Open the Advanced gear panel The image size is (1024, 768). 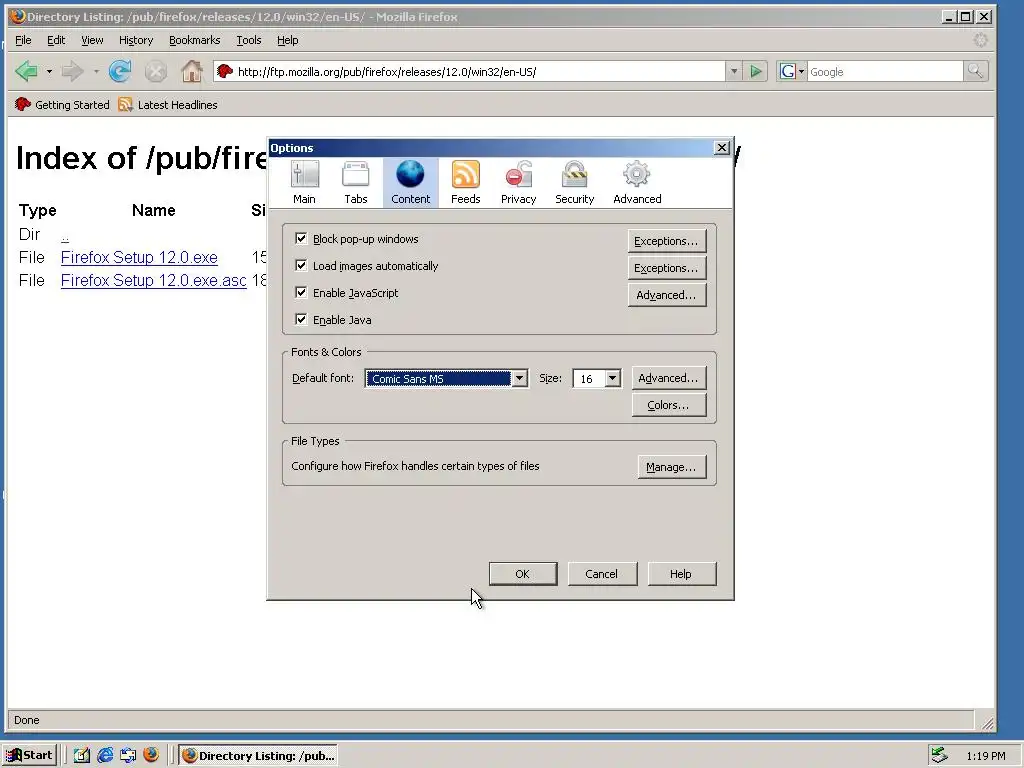[x=637, y=182]
